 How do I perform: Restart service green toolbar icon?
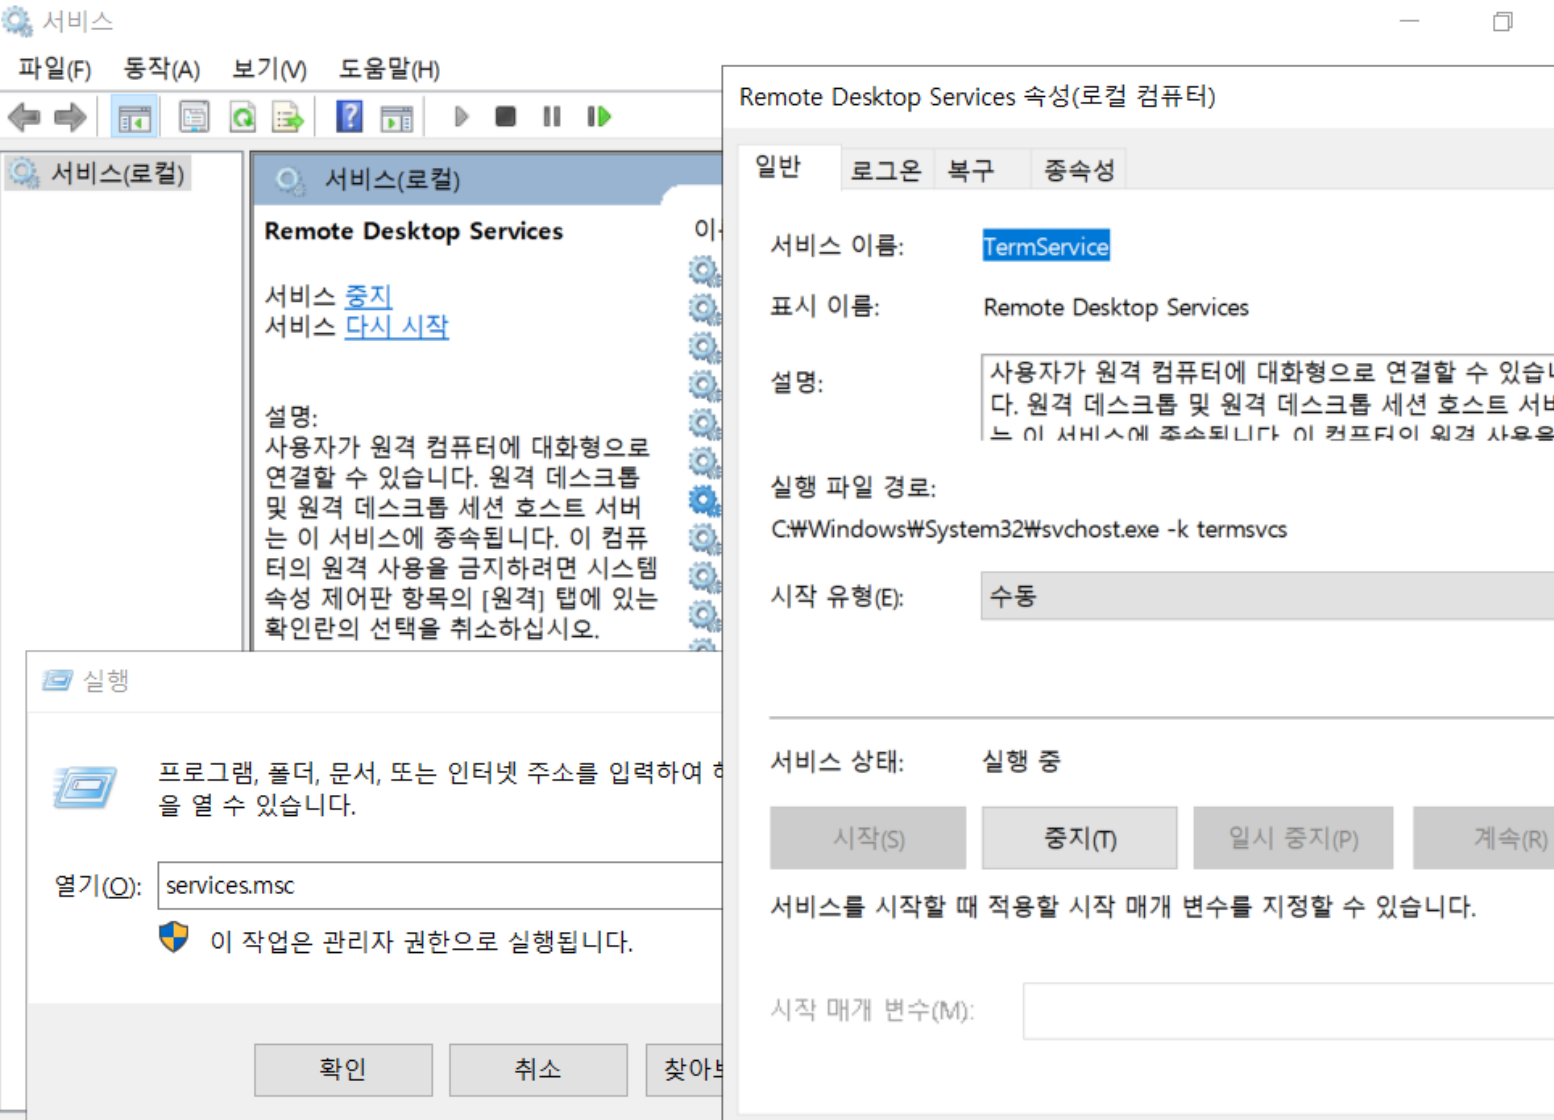(599, 117)
